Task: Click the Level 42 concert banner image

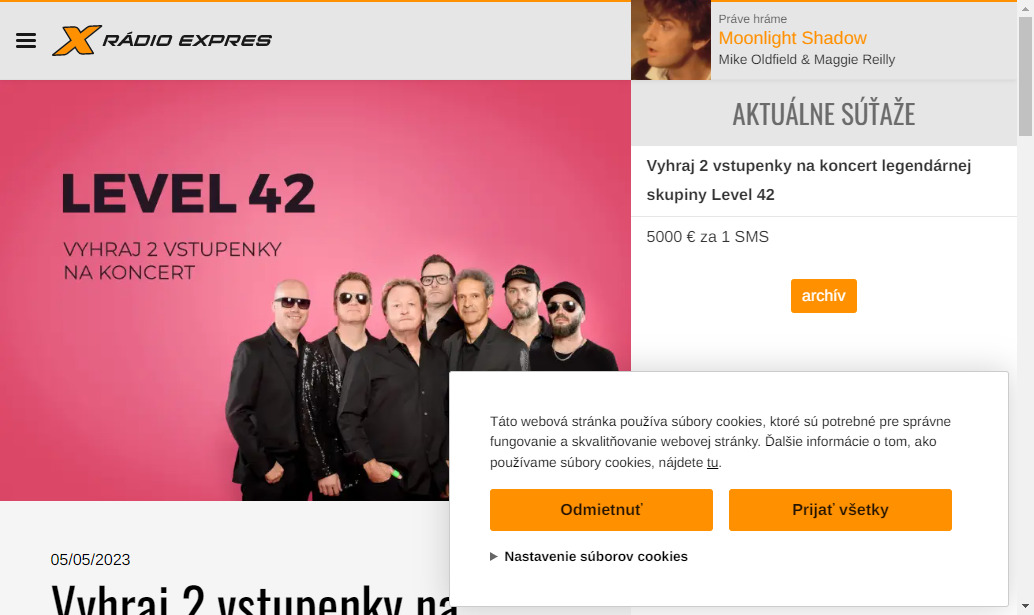Action: [x=315, y=290]
